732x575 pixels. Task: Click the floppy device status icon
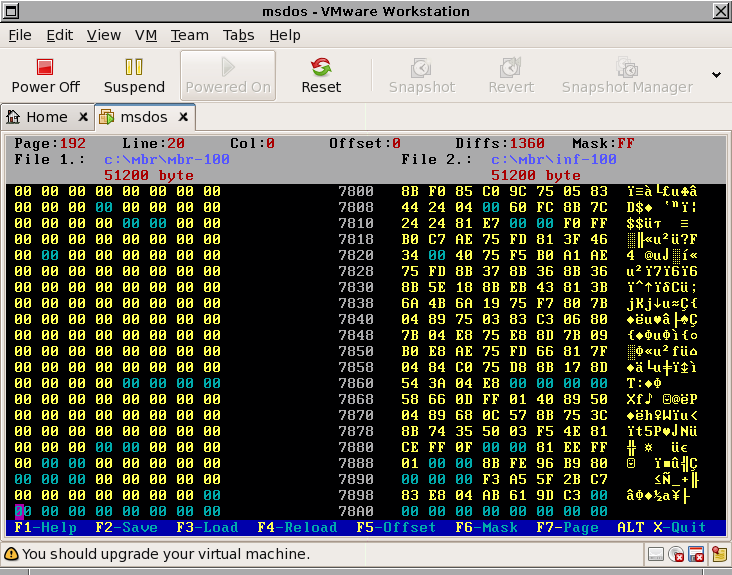pos(696,554)
